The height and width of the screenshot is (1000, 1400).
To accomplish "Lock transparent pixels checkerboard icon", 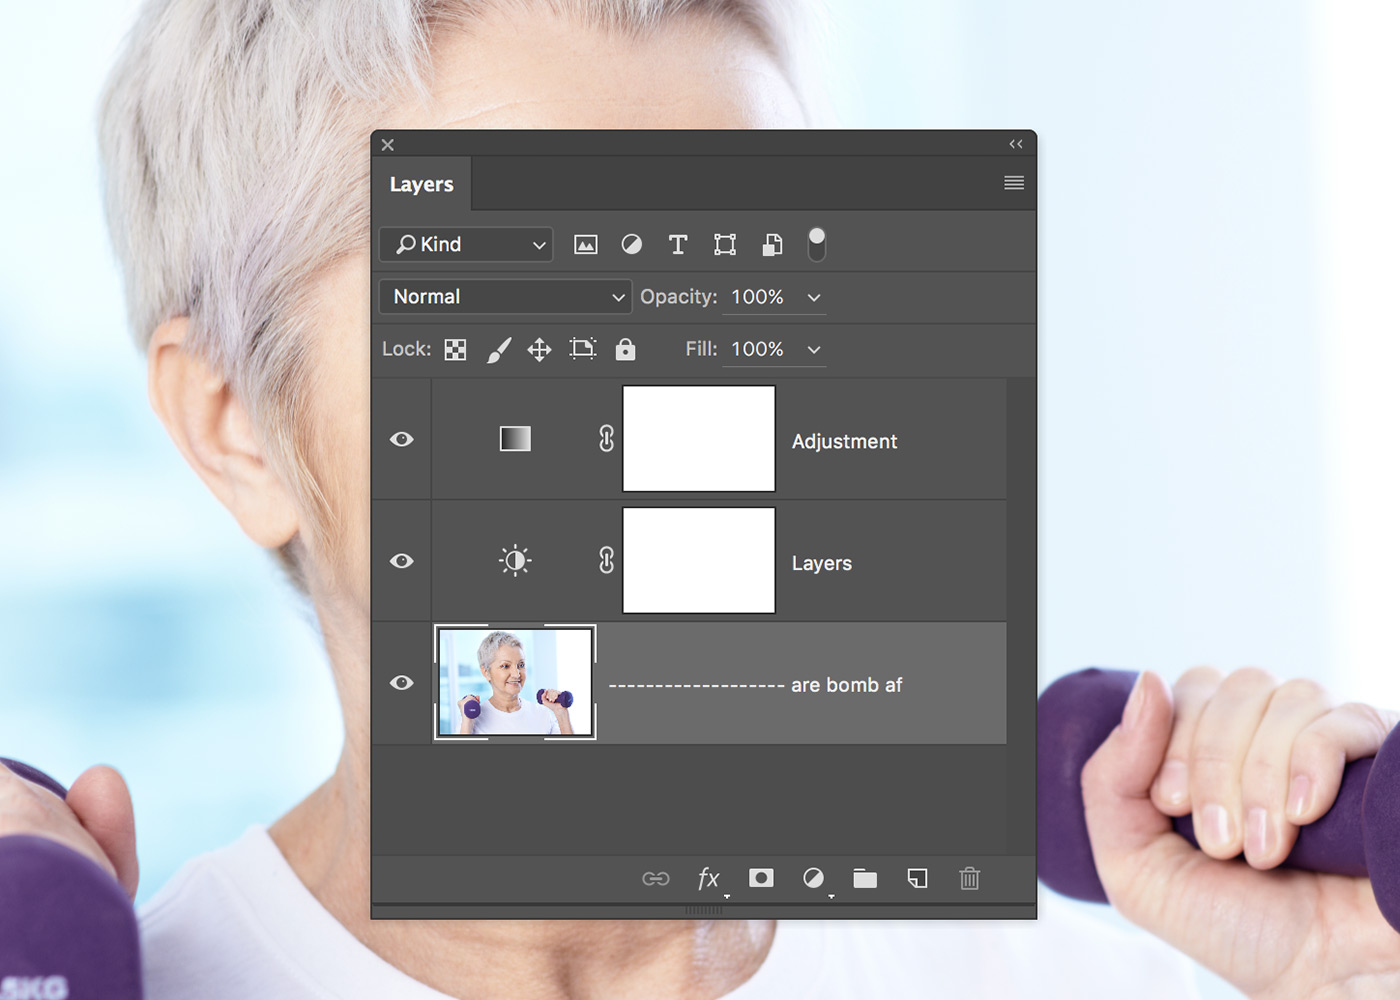I will (455, 349).
